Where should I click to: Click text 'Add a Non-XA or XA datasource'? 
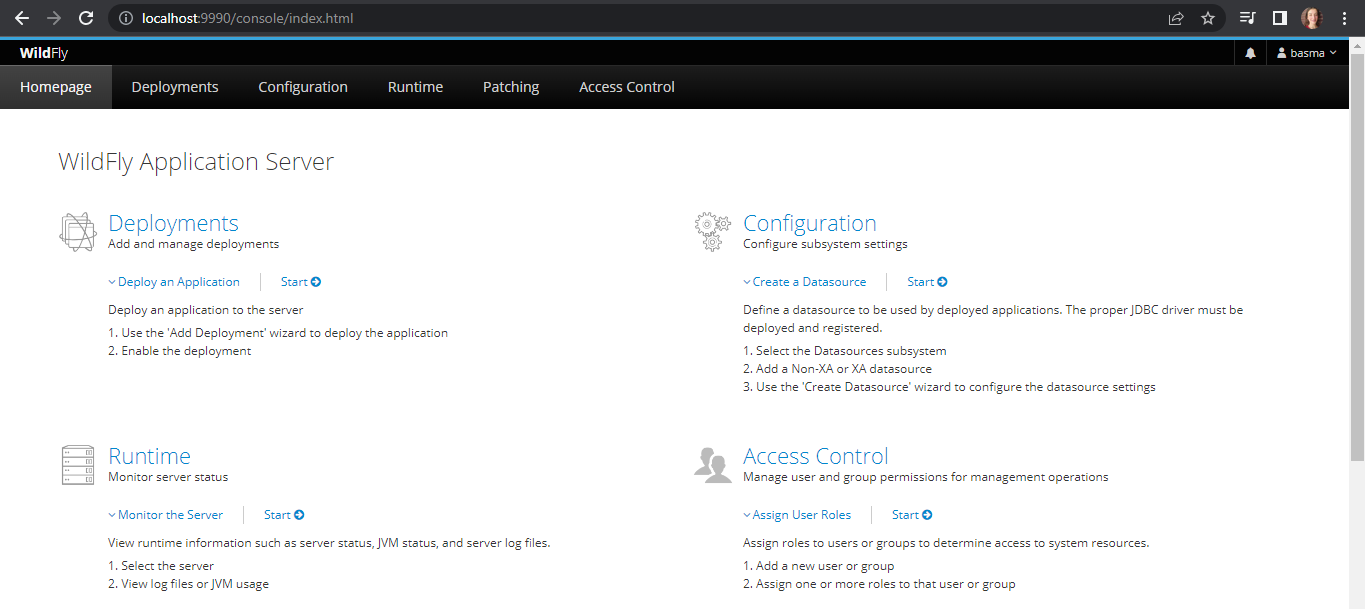[x=844, y=369]
